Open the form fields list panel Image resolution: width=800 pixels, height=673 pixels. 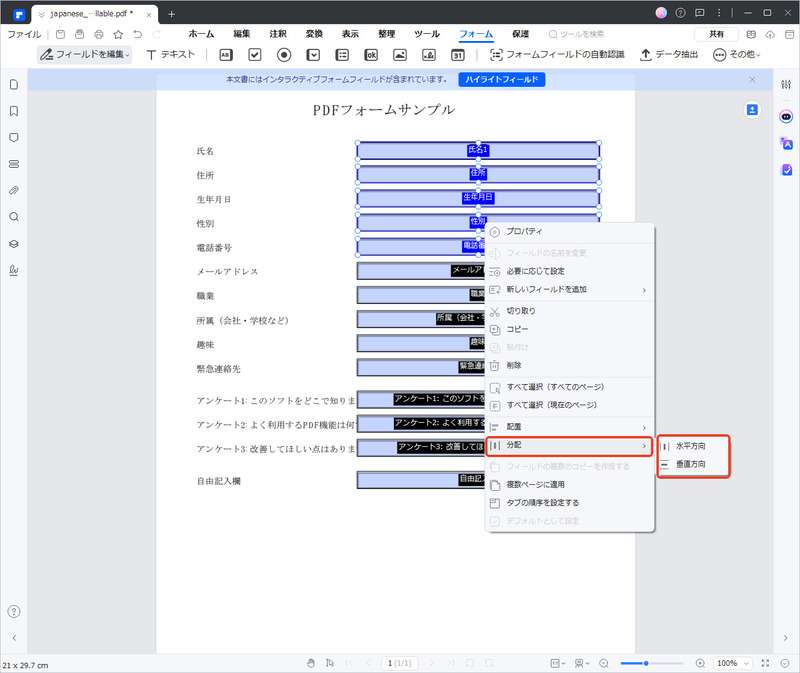pos(14,164)
